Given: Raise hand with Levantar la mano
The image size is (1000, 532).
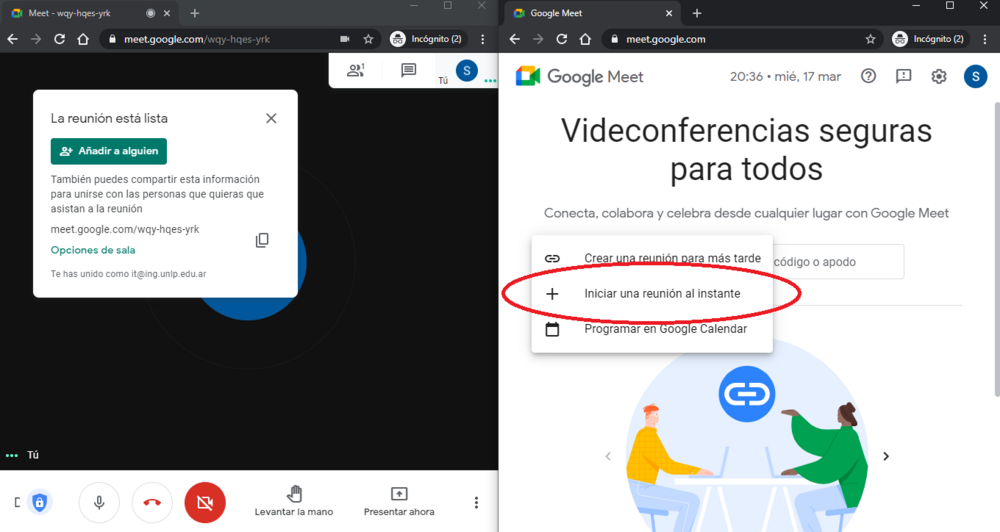Looking at the screenshot, I should 294,501.
